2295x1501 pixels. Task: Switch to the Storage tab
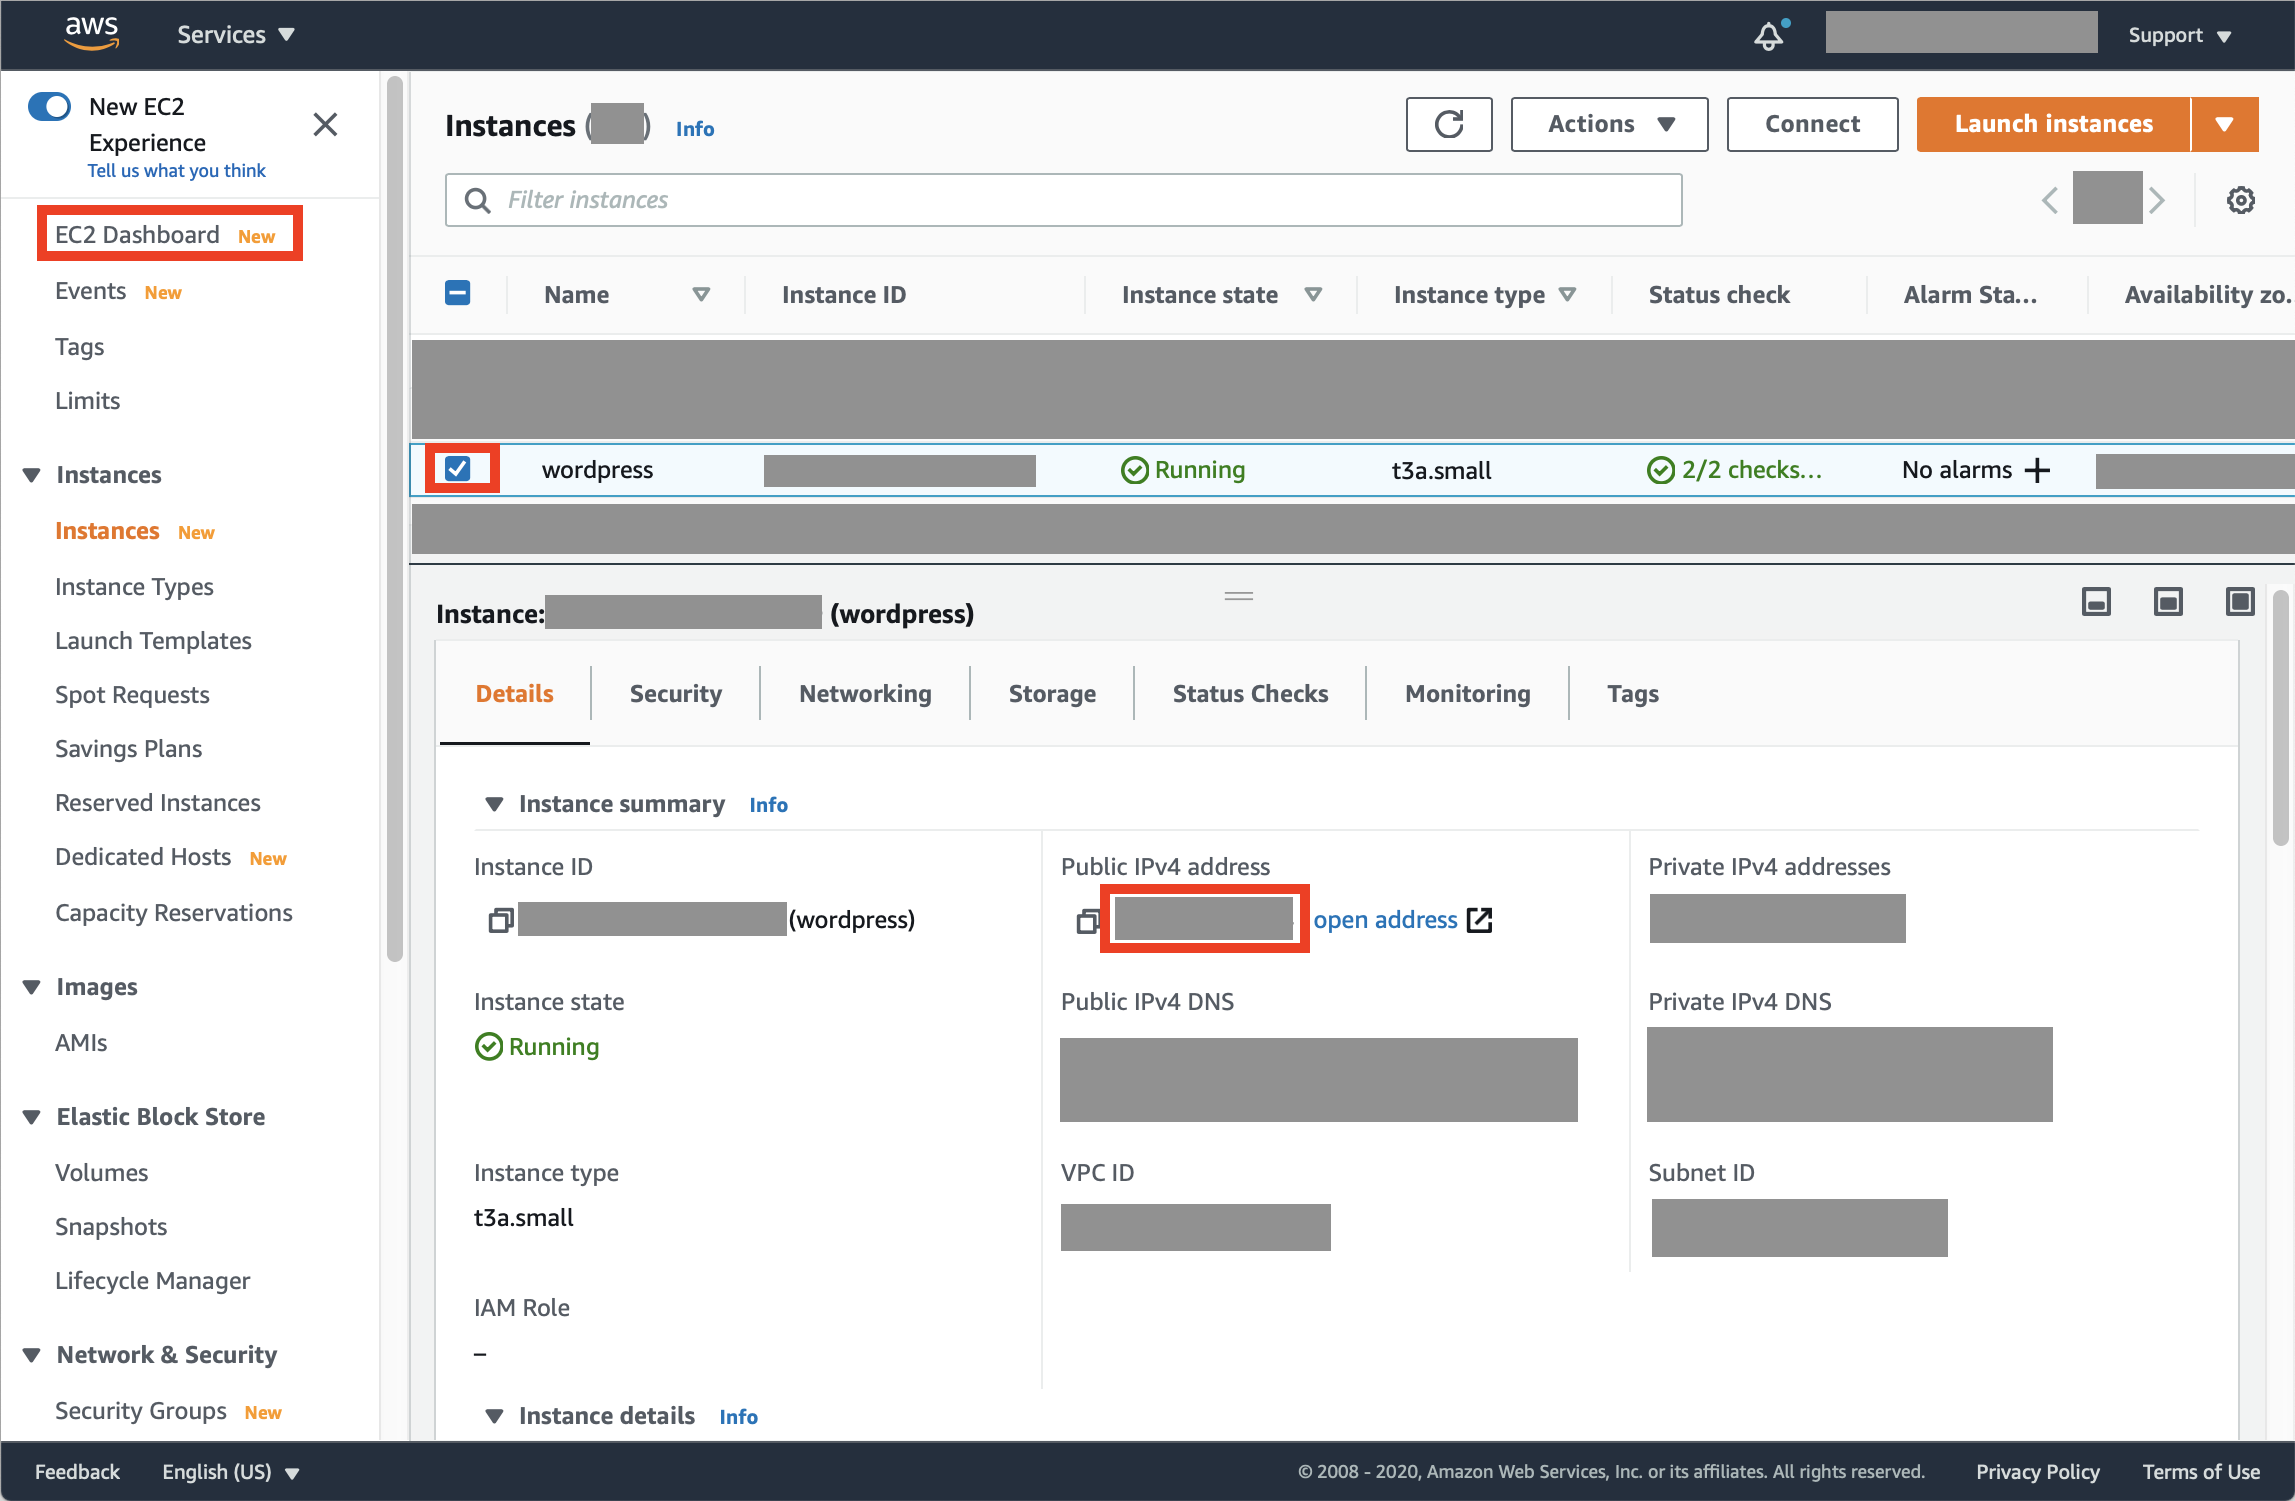tap(1052, 694)
